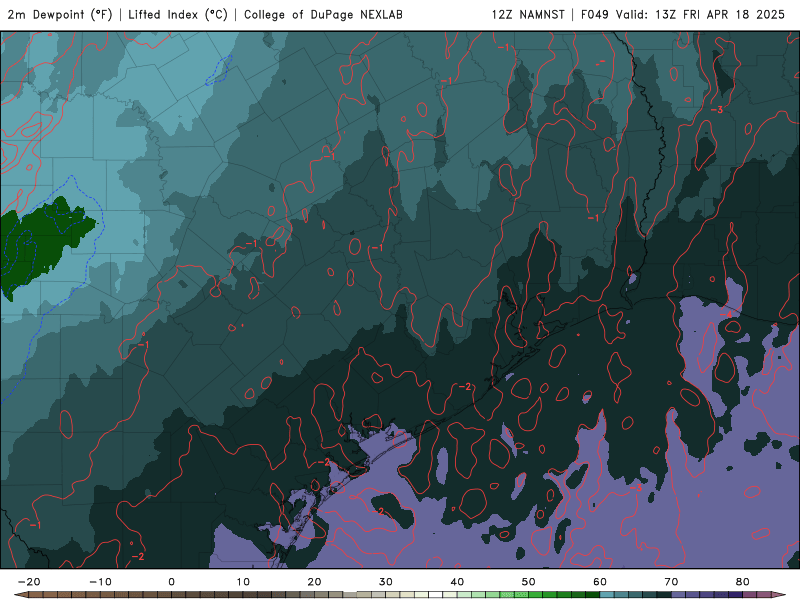The height and width of the screenshot is (600, 800).
Task: Click the '-4' lifted index contour label
Action: coord(728,315)
